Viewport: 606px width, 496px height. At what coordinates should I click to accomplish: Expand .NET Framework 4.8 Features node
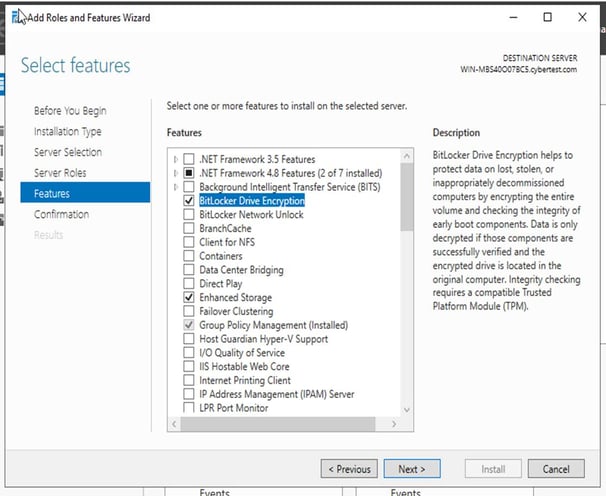coord(176,173)
